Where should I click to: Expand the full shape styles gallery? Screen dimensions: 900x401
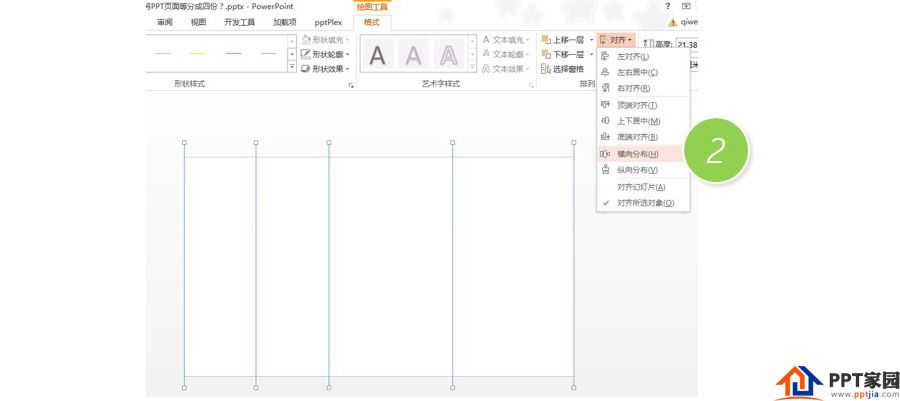pos(292,67)
